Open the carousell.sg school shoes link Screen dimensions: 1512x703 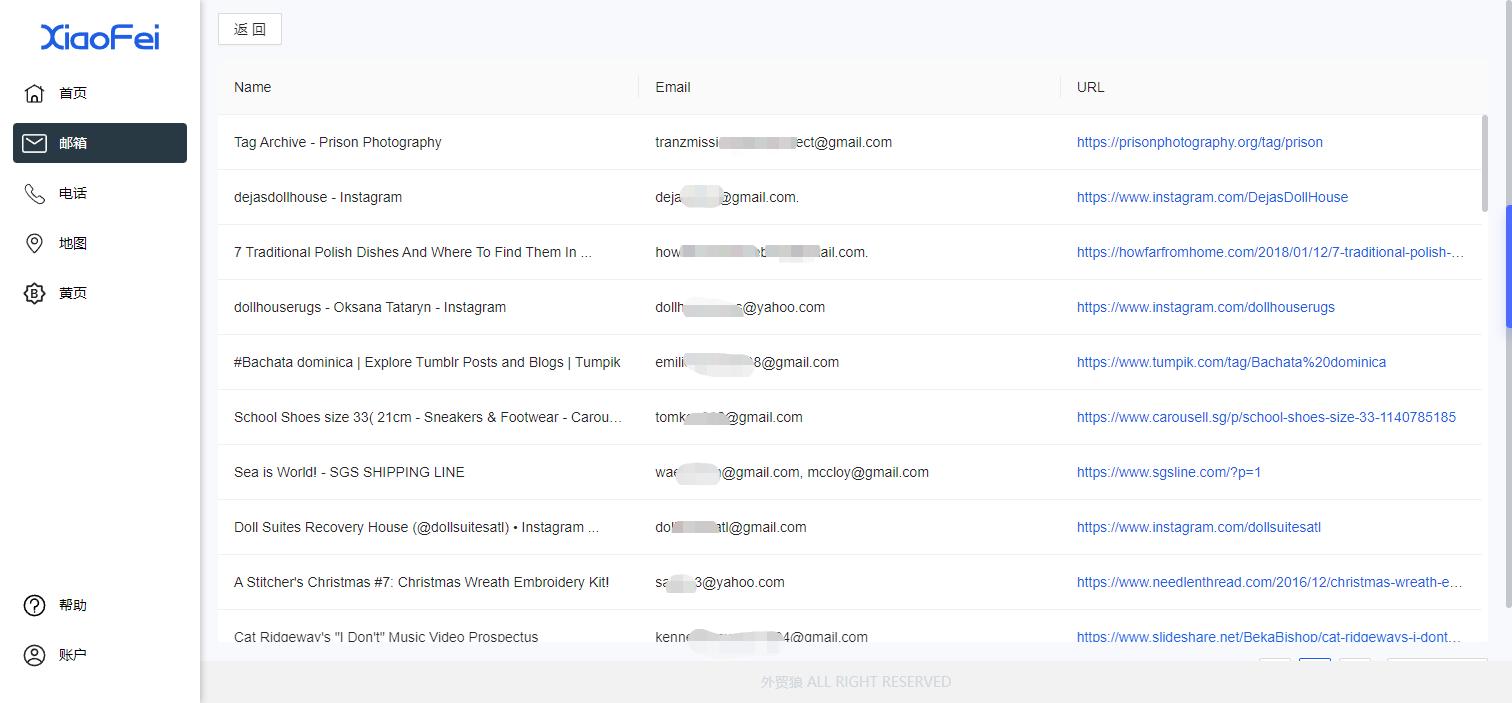[1266, 417]
